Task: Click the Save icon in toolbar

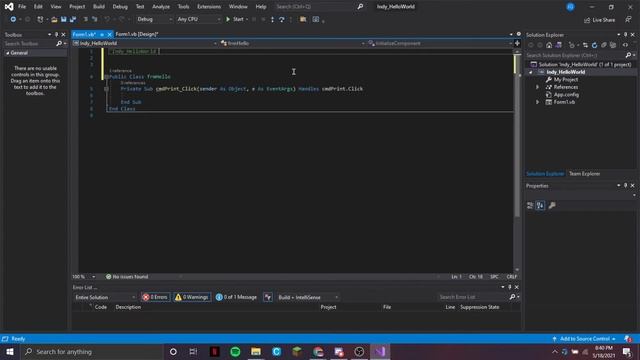Action: [64, 19]
